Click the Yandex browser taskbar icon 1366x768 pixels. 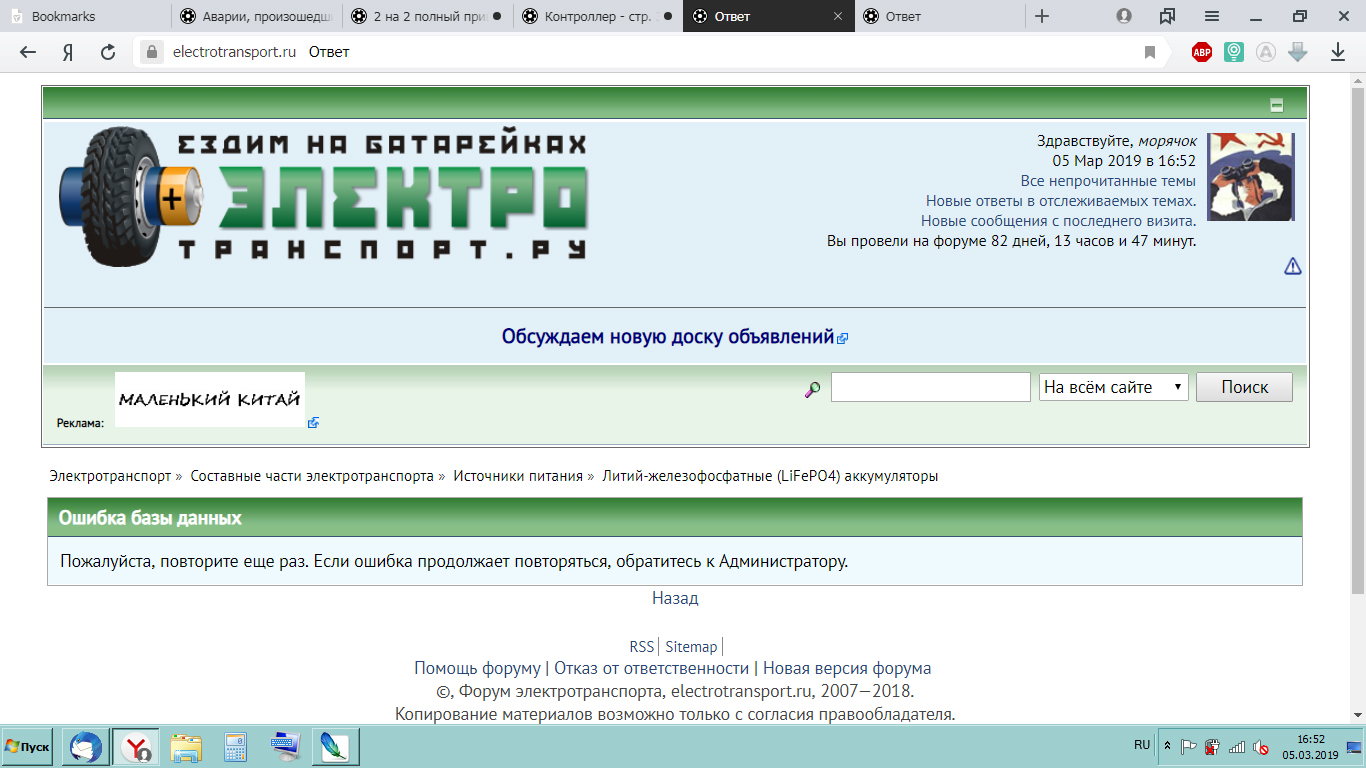pos(137,746)
